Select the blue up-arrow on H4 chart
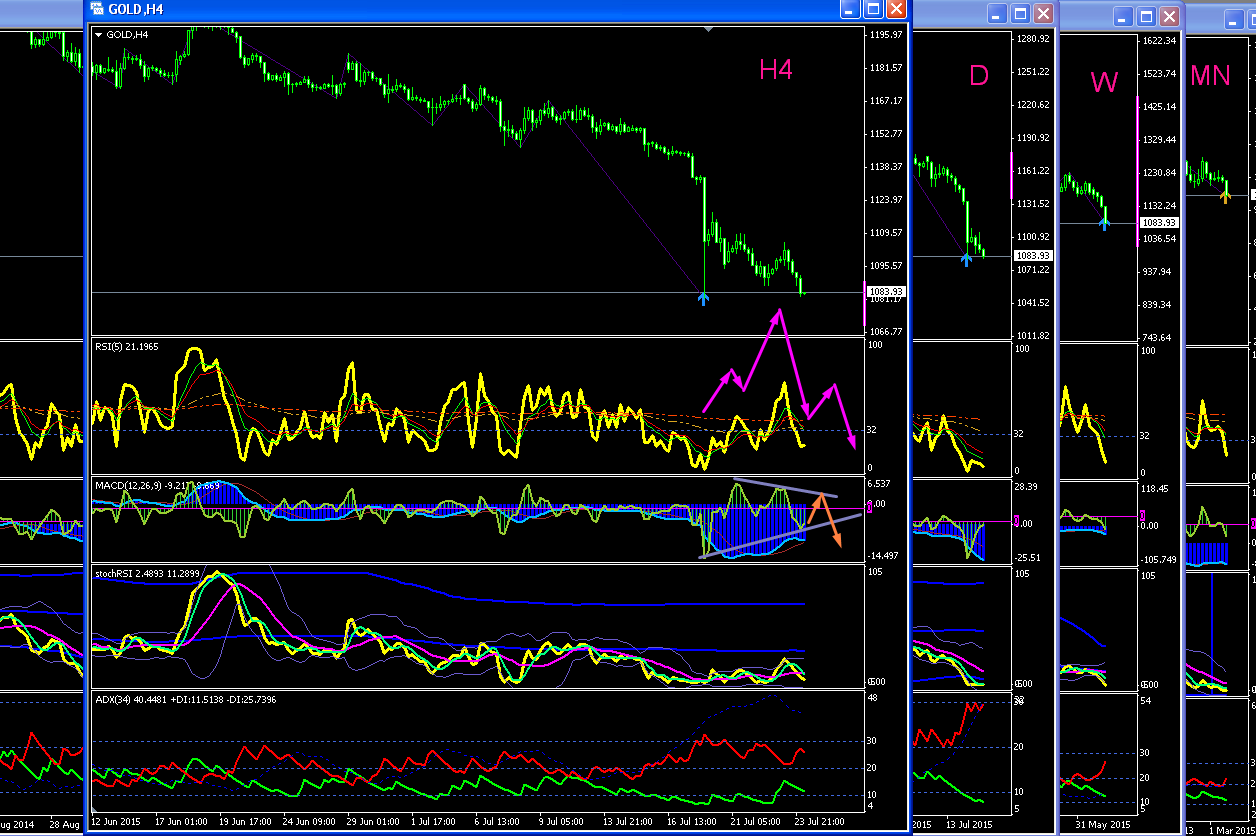The width and height of the screenshot is (1256, 836). click(x=704, y=298)
